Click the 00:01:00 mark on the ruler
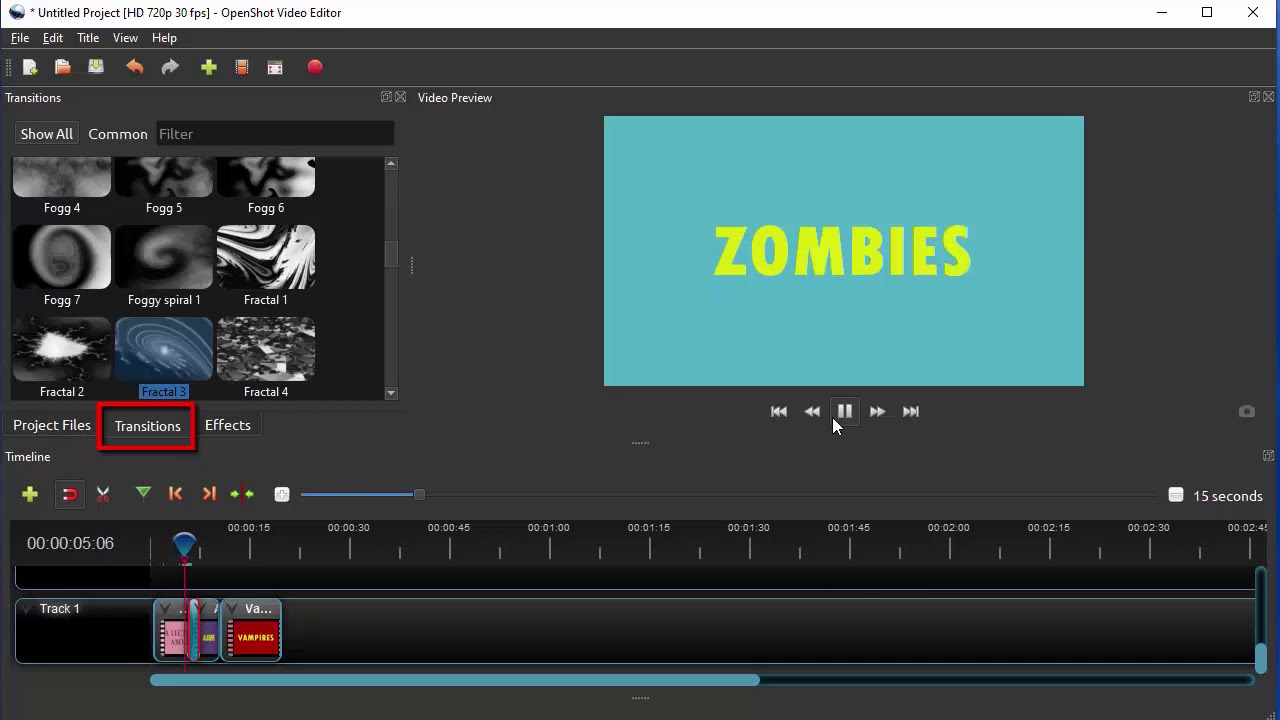 [x=549, y=527]
